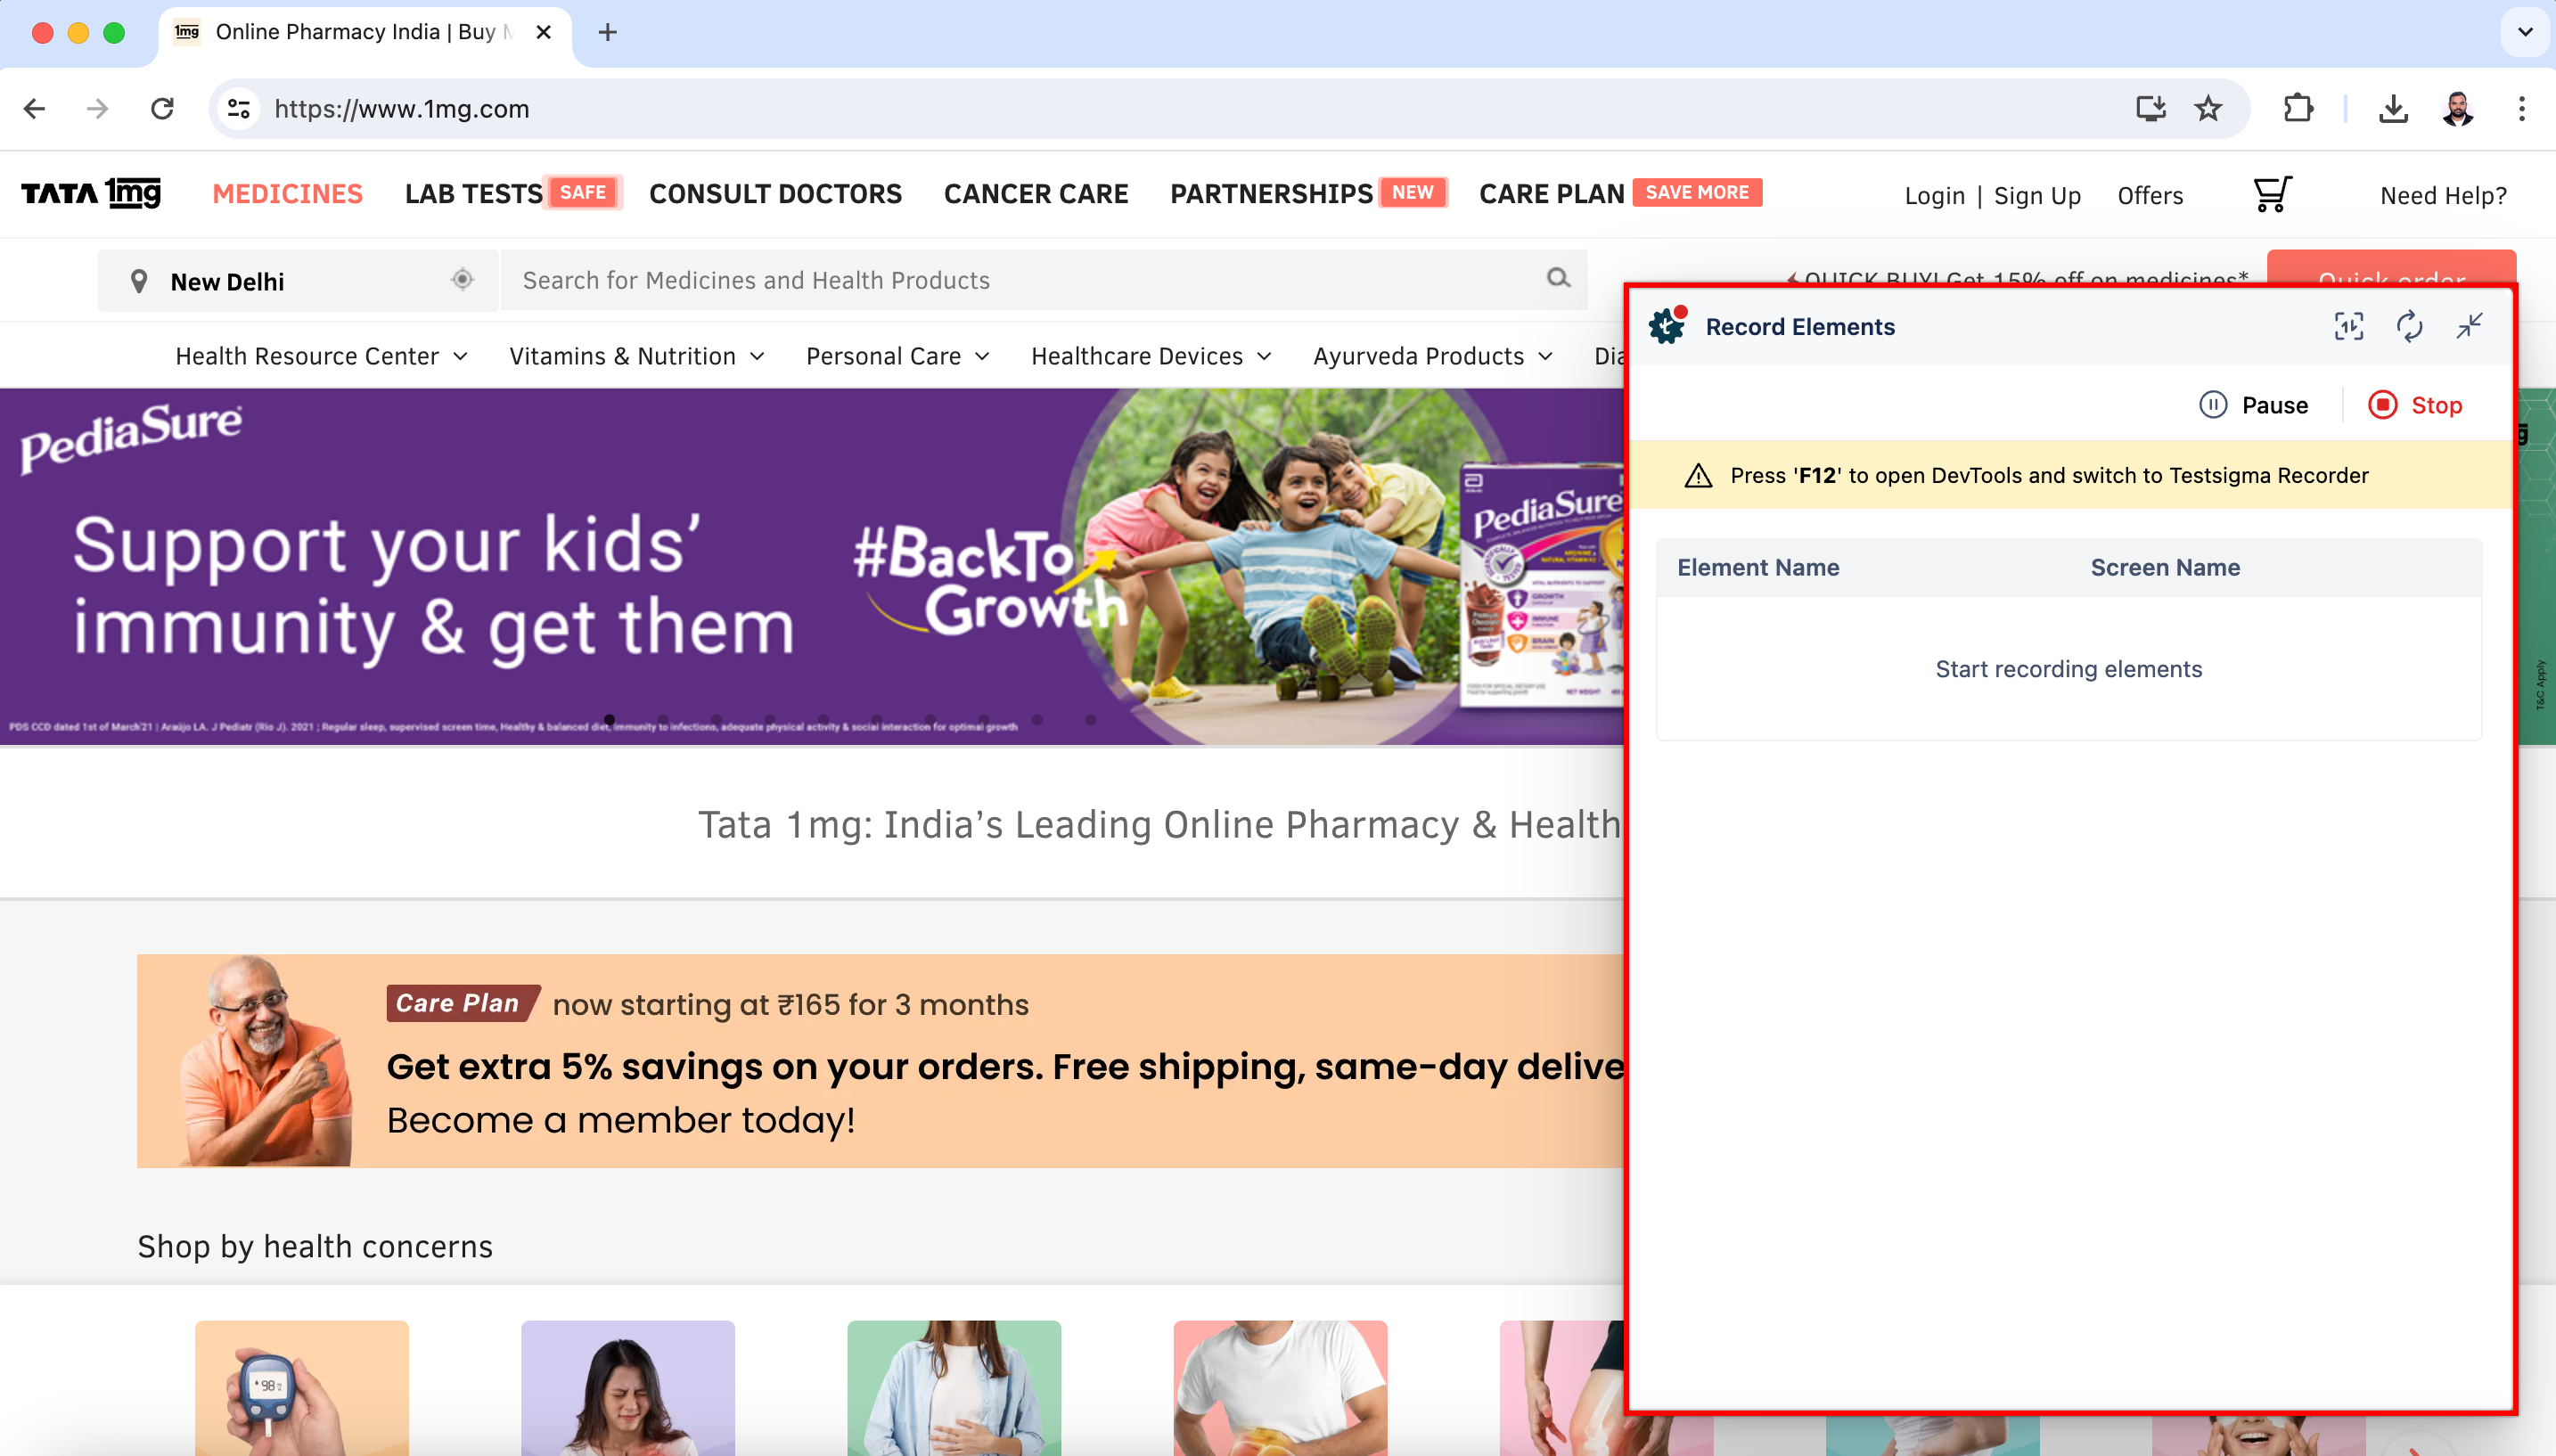Open site information icon in address bar
The height and width of the screenshot is (1456, 2556).
[238, 109]
